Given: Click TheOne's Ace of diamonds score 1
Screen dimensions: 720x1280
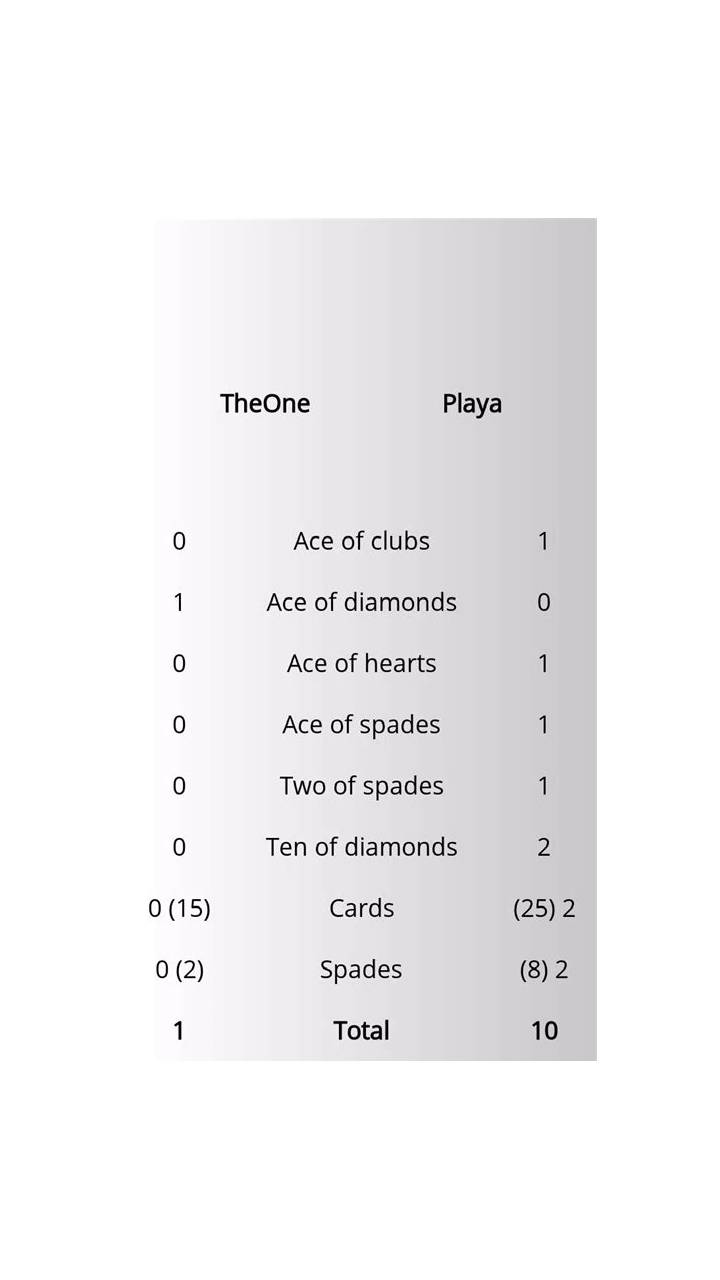Looking at the screenshot, I should (x=179, y=602).
